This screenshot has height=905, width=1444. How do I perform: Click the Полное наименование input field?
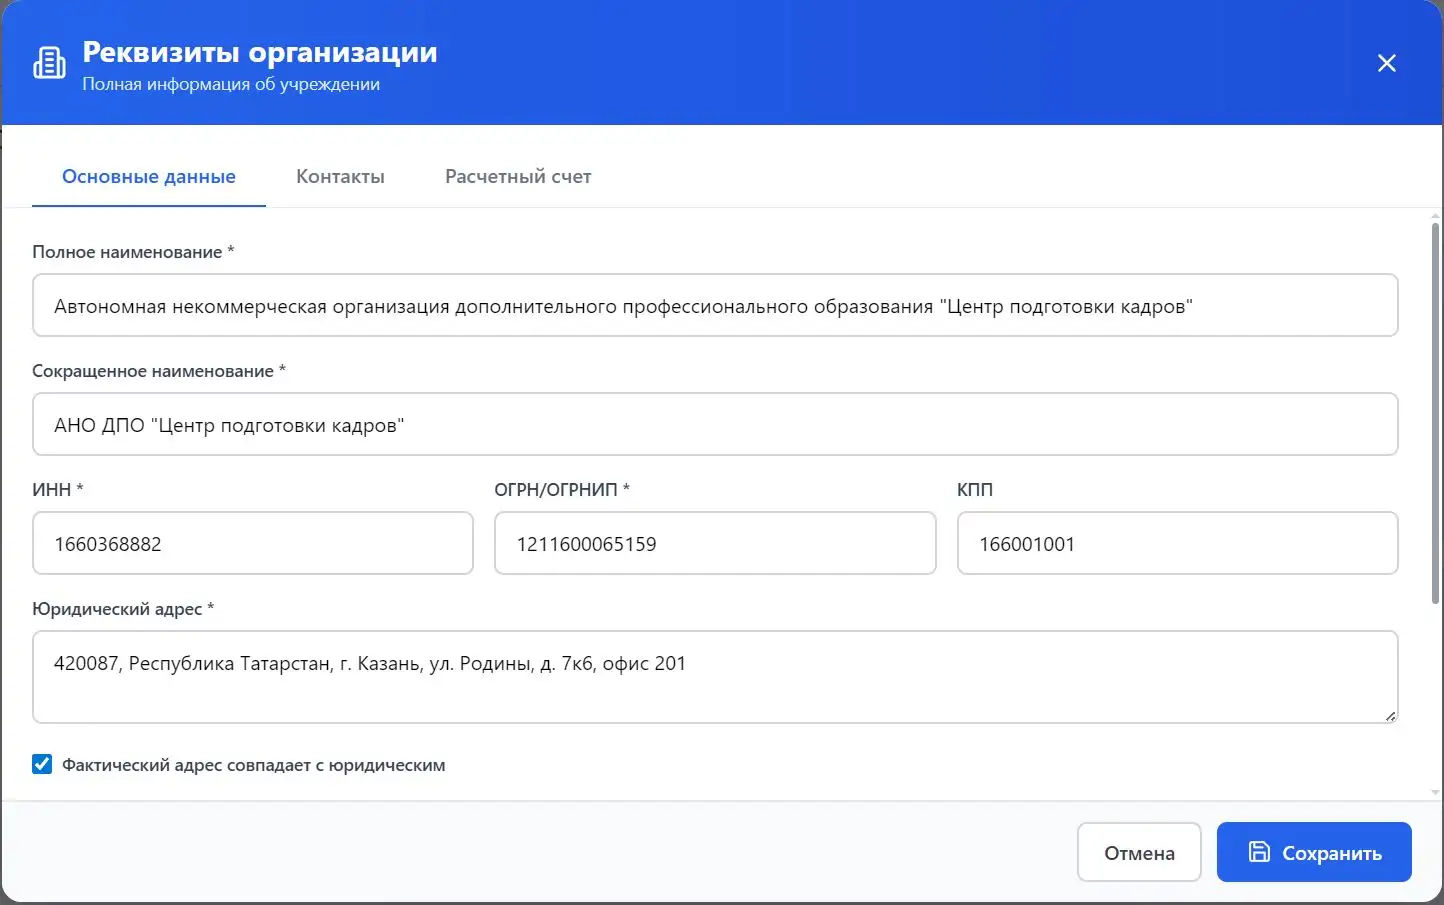click(x=715, y=305)
